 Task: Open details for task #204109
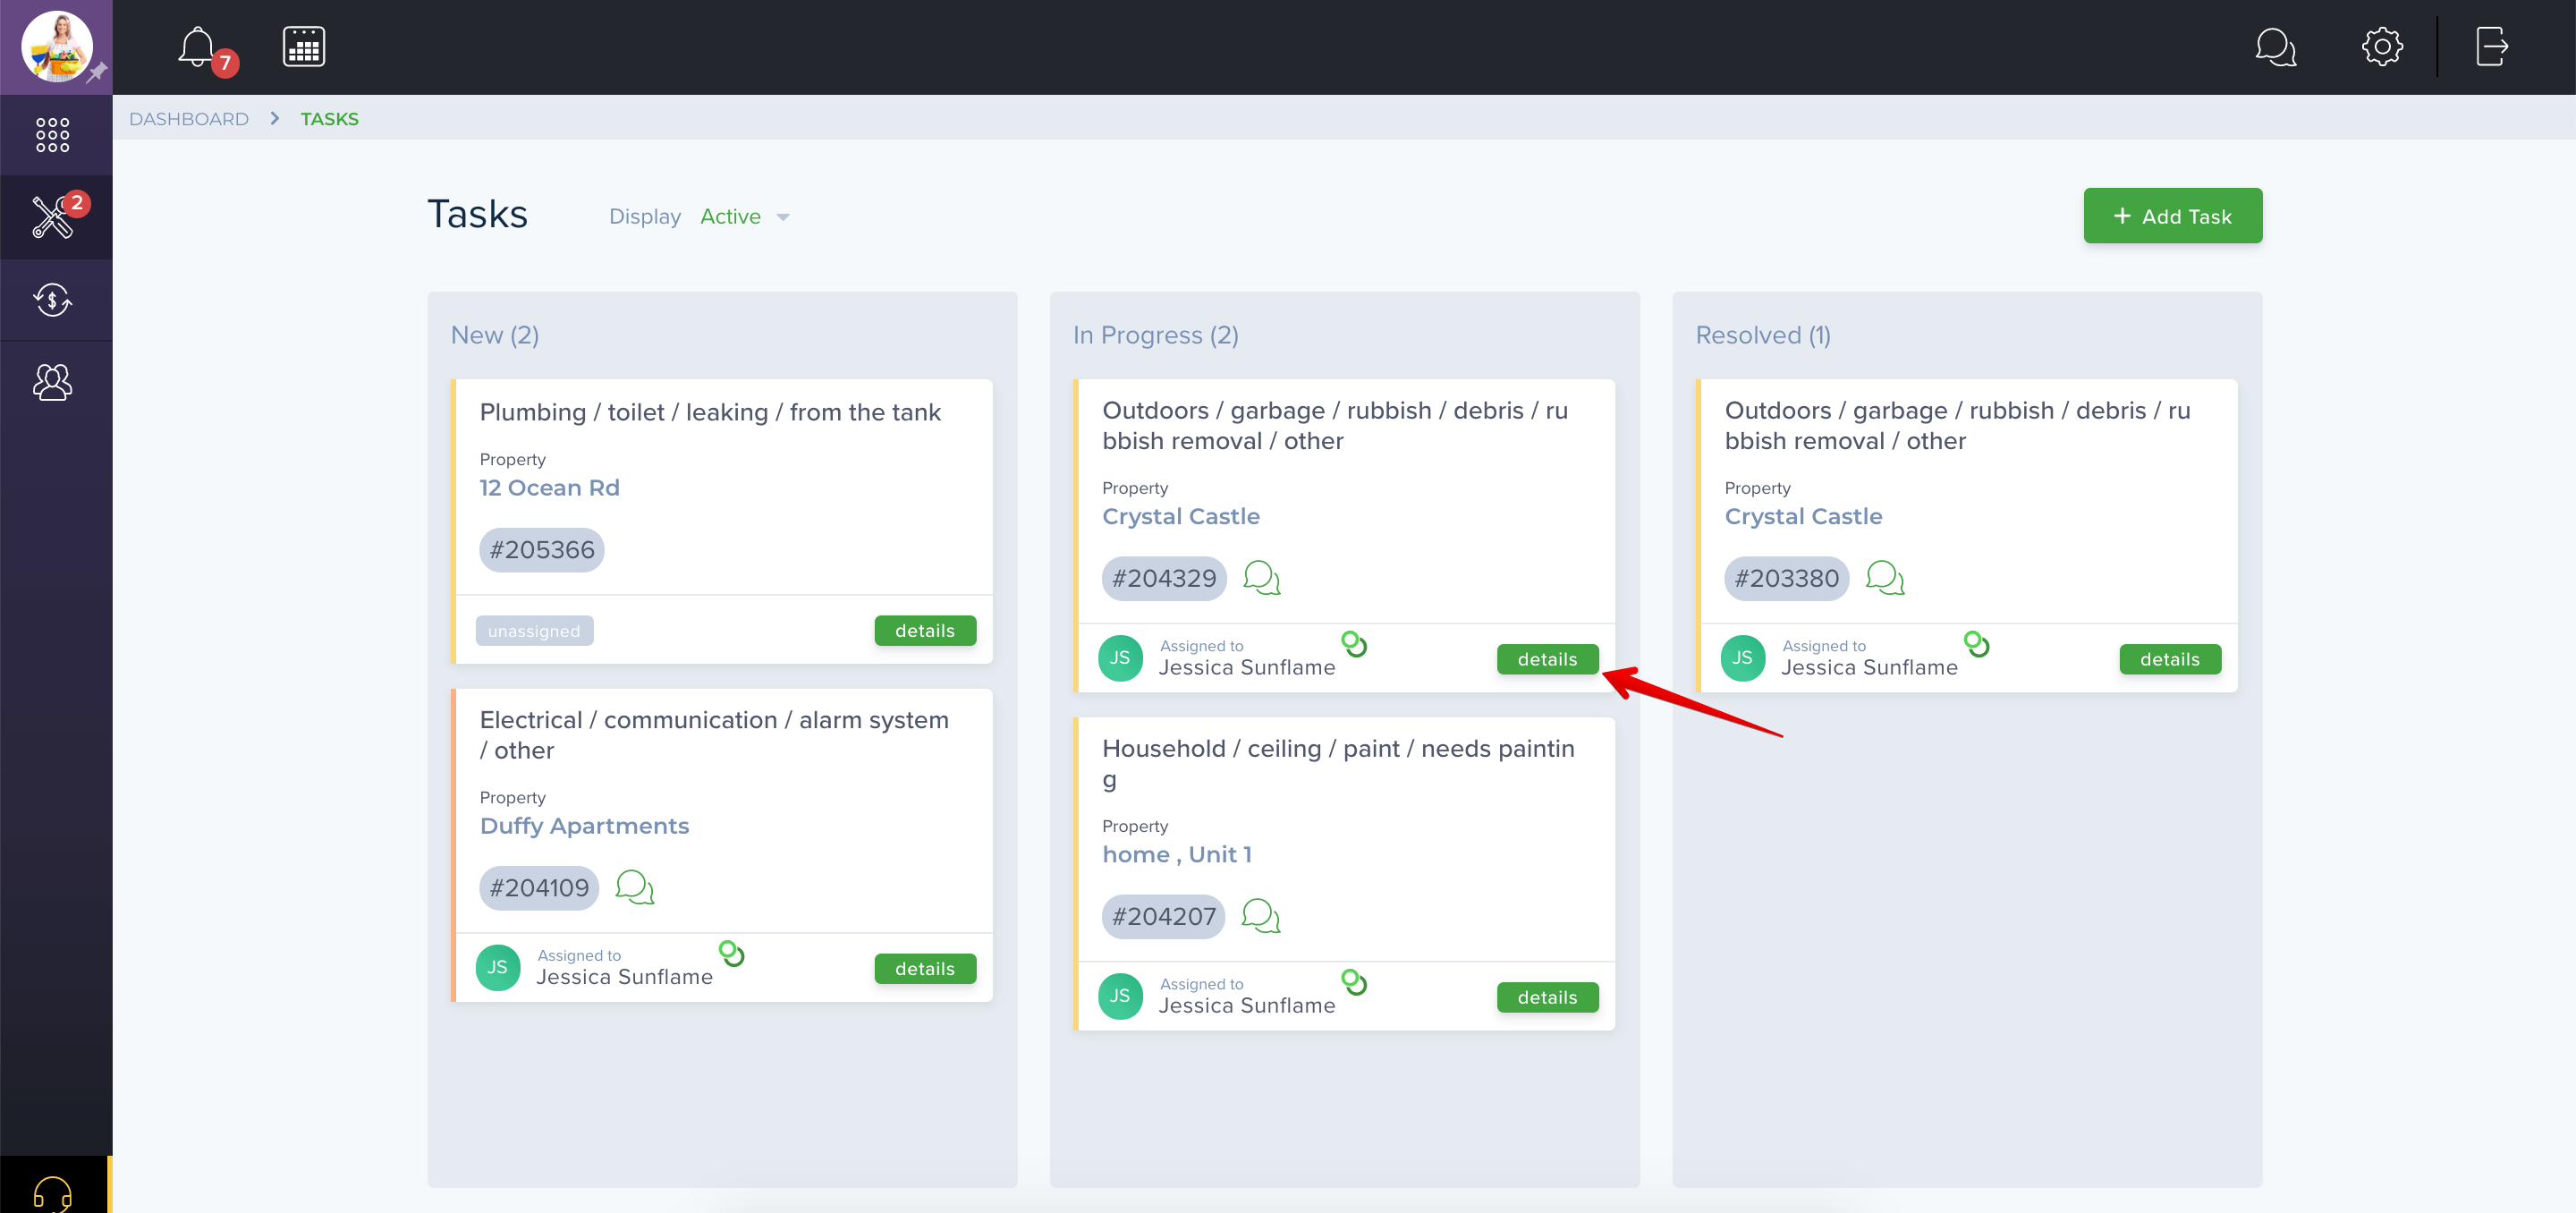point(925,969)
